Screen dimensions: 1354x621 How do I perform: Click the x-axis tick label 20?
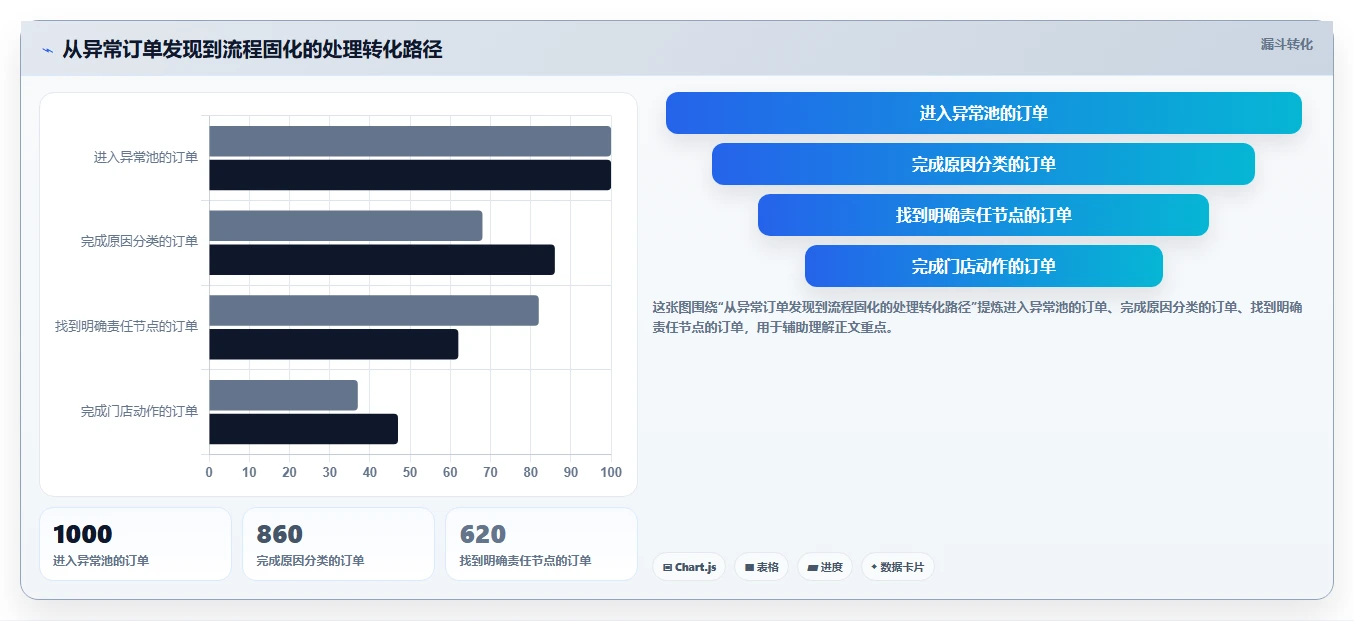[x=289, y=472]
